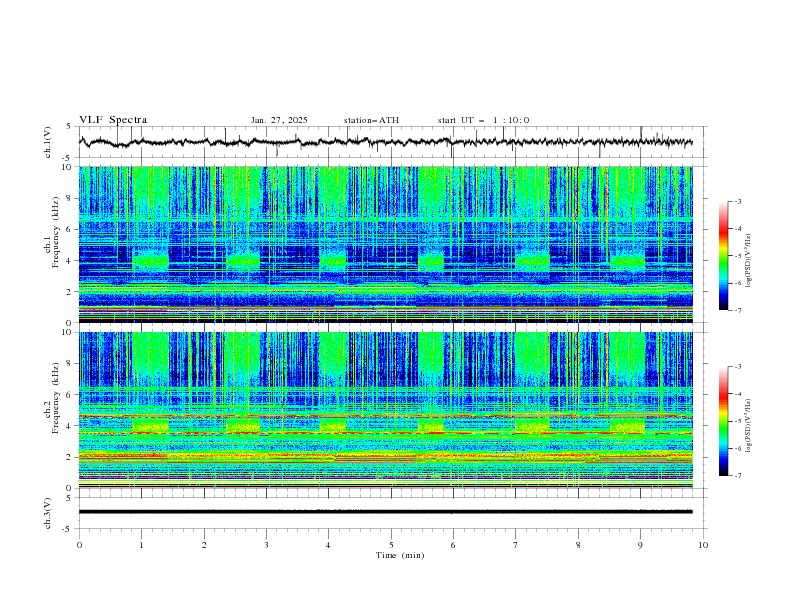Select the "start UT = 1 :10: 0" text
The image size is (792, 612).
coord(483,120)
